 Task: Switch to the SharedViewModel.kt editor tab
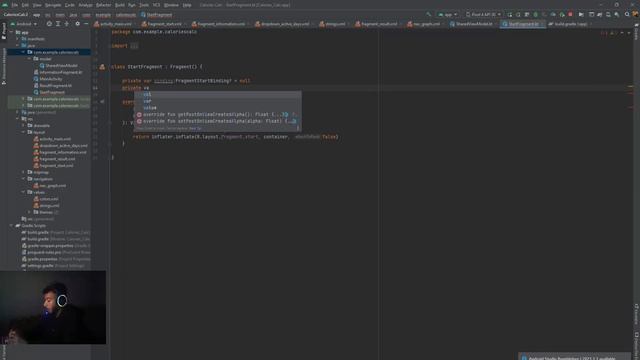(471, 24)
